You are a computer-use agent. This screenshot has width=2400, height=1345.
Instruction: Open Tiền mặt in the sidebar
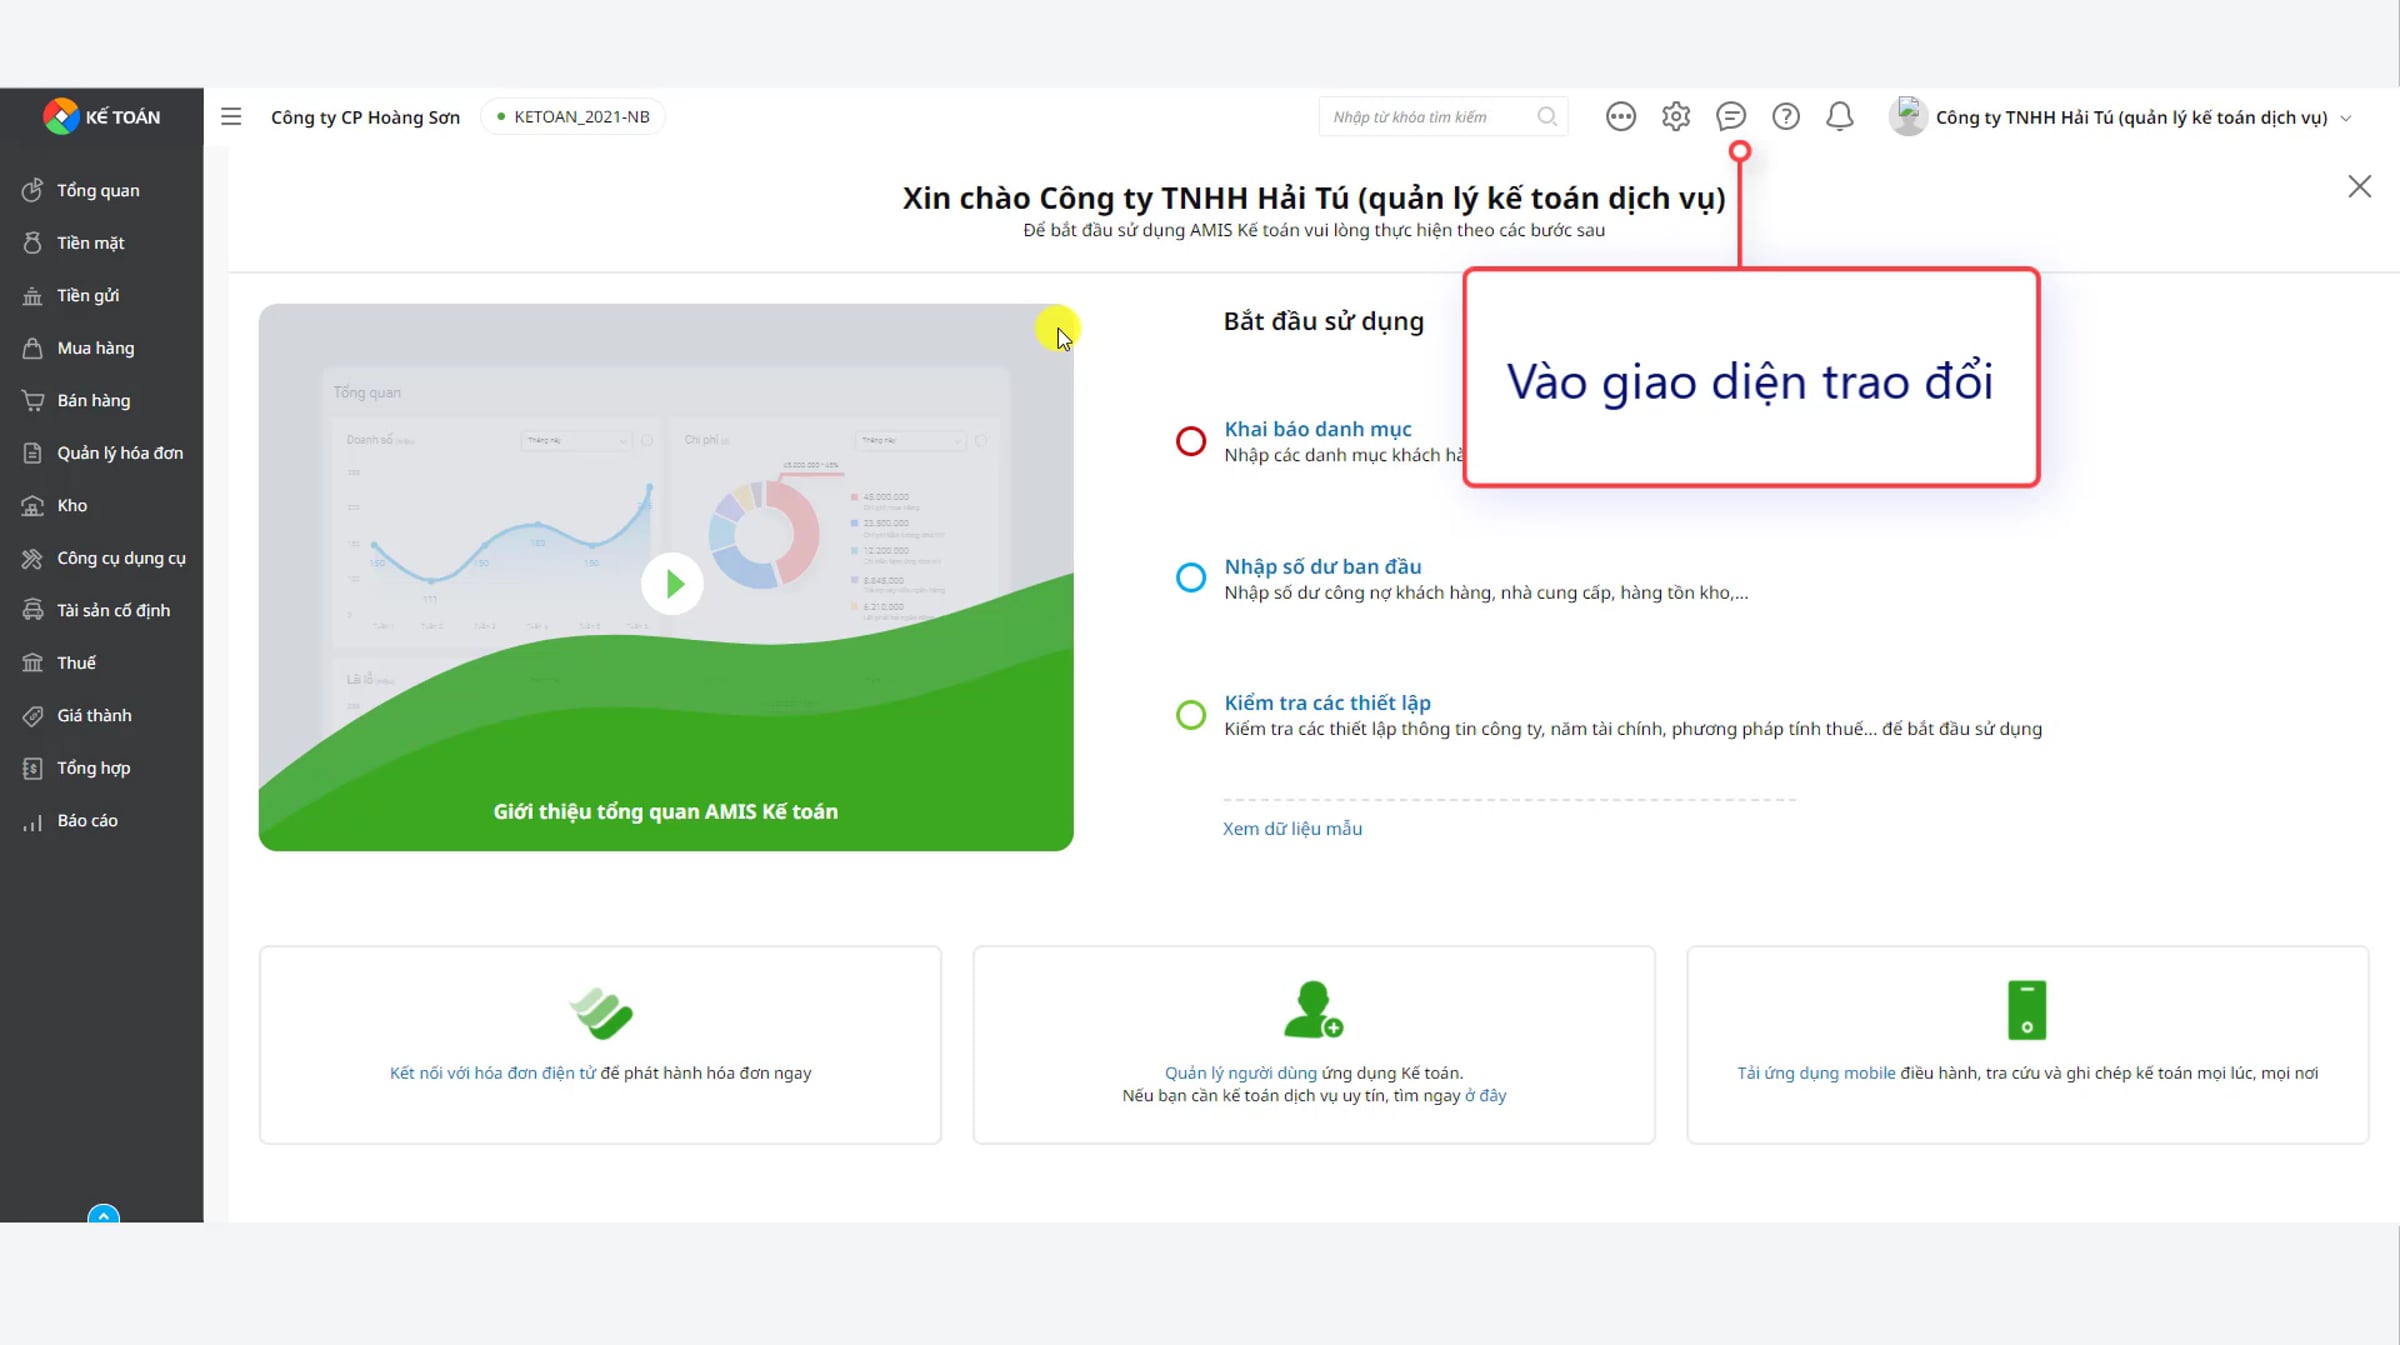91,243
